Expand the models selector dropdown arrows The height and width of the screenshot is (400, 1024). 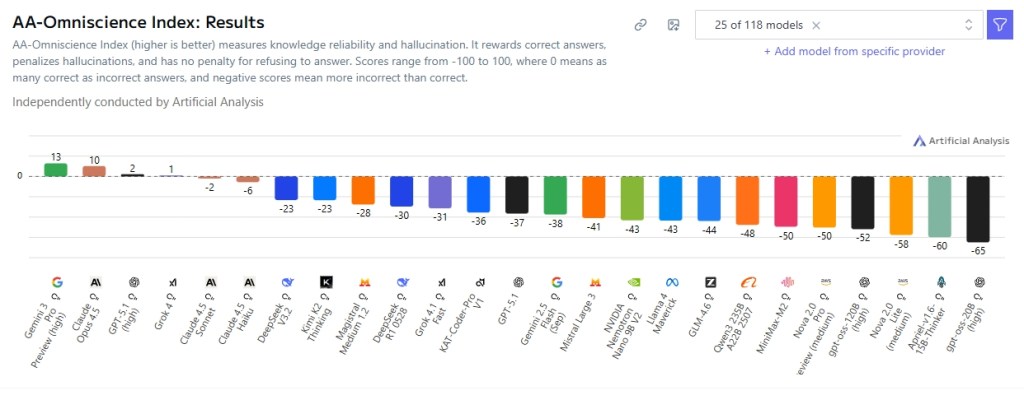(968, 25)
